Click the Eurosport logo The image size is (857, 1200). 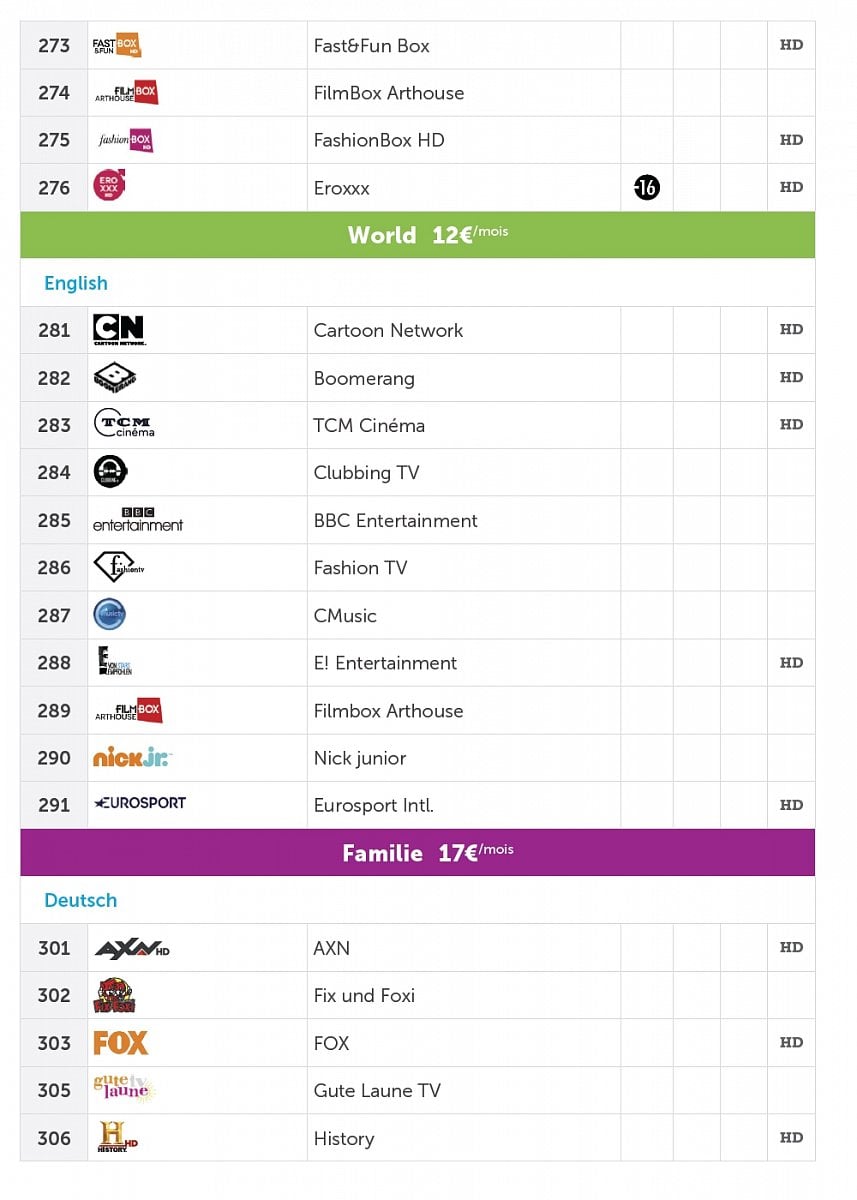click(x=139, y=804)
